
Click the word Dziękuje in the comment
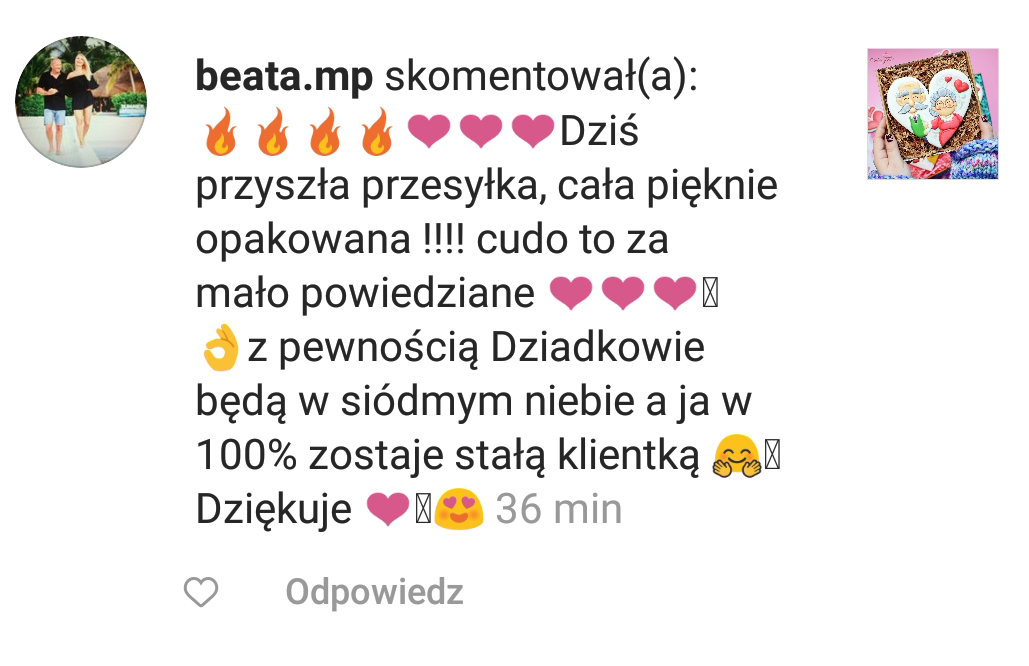274,510
